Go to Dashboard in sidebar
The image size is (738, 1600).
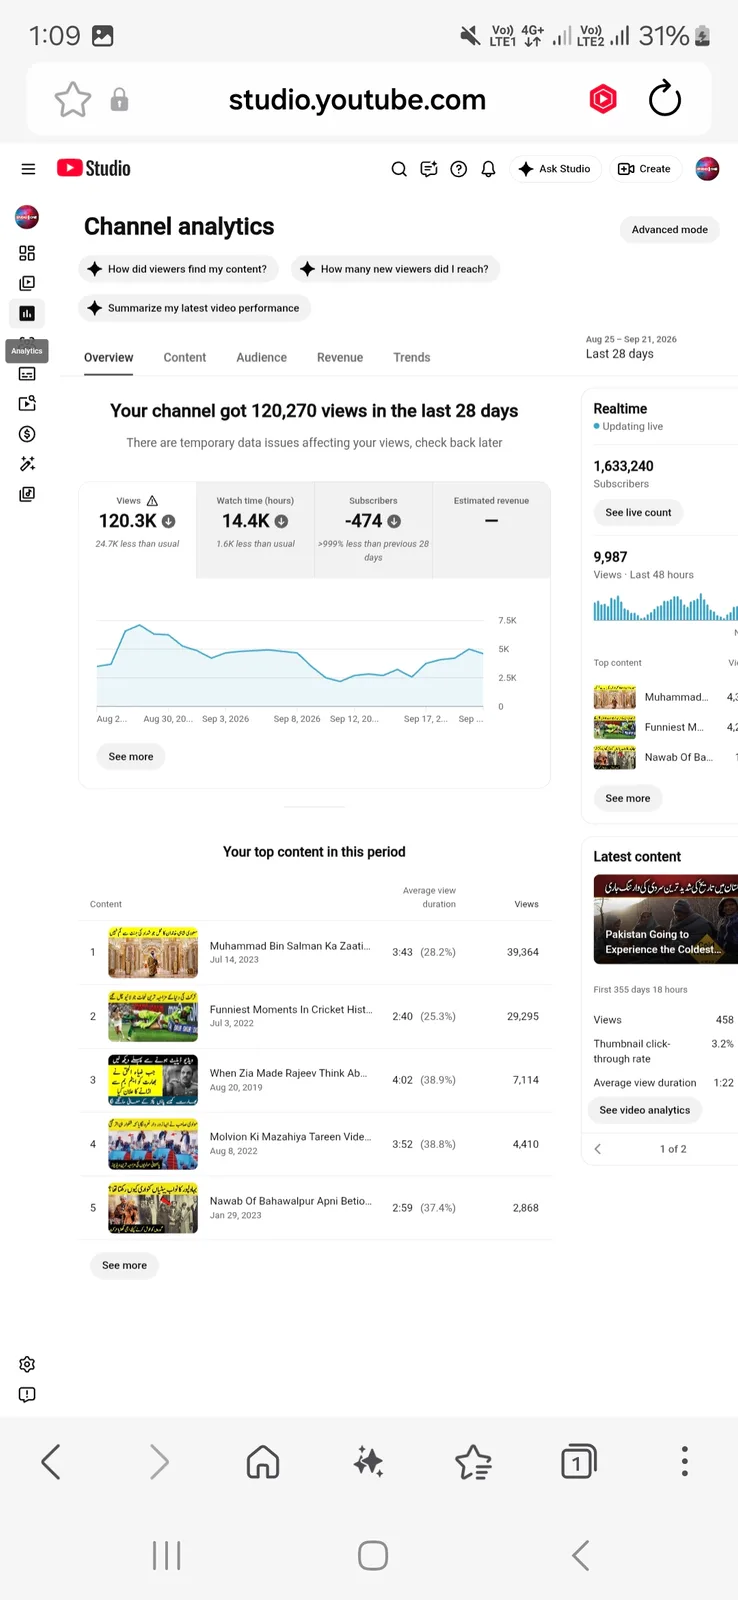(x=27, y=253)
